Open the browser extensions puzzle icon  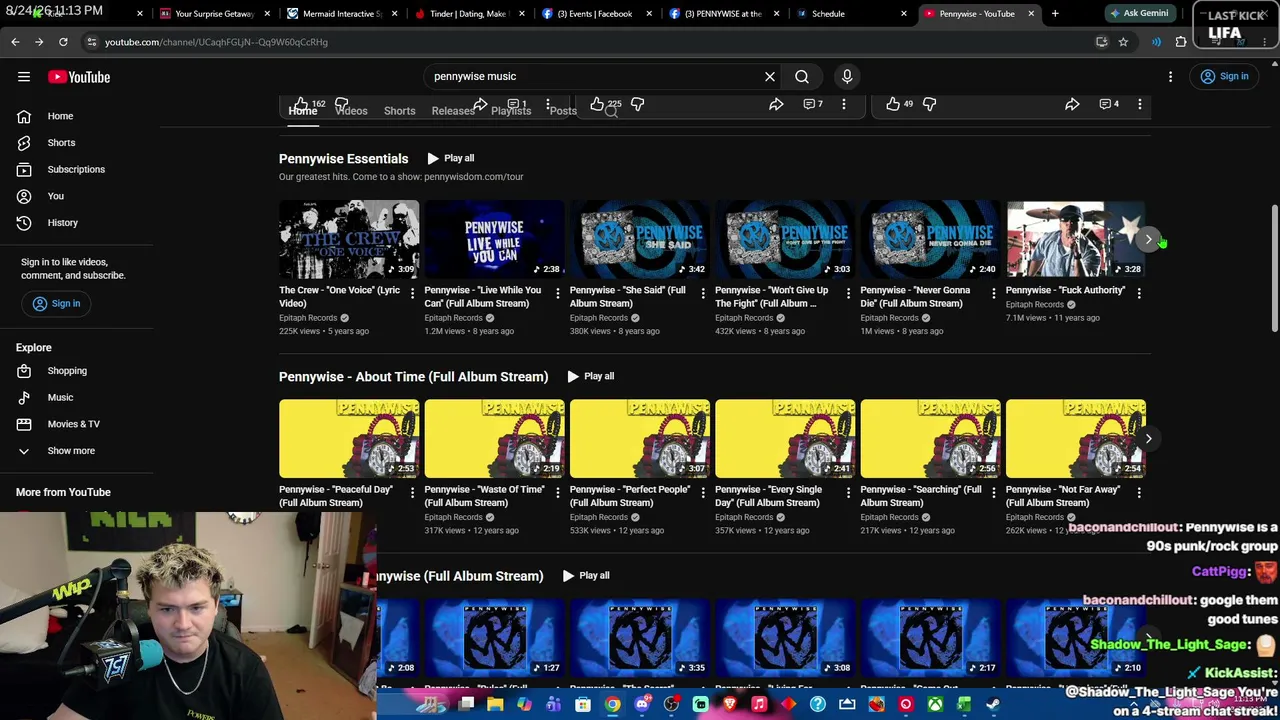click(1181, 42)
